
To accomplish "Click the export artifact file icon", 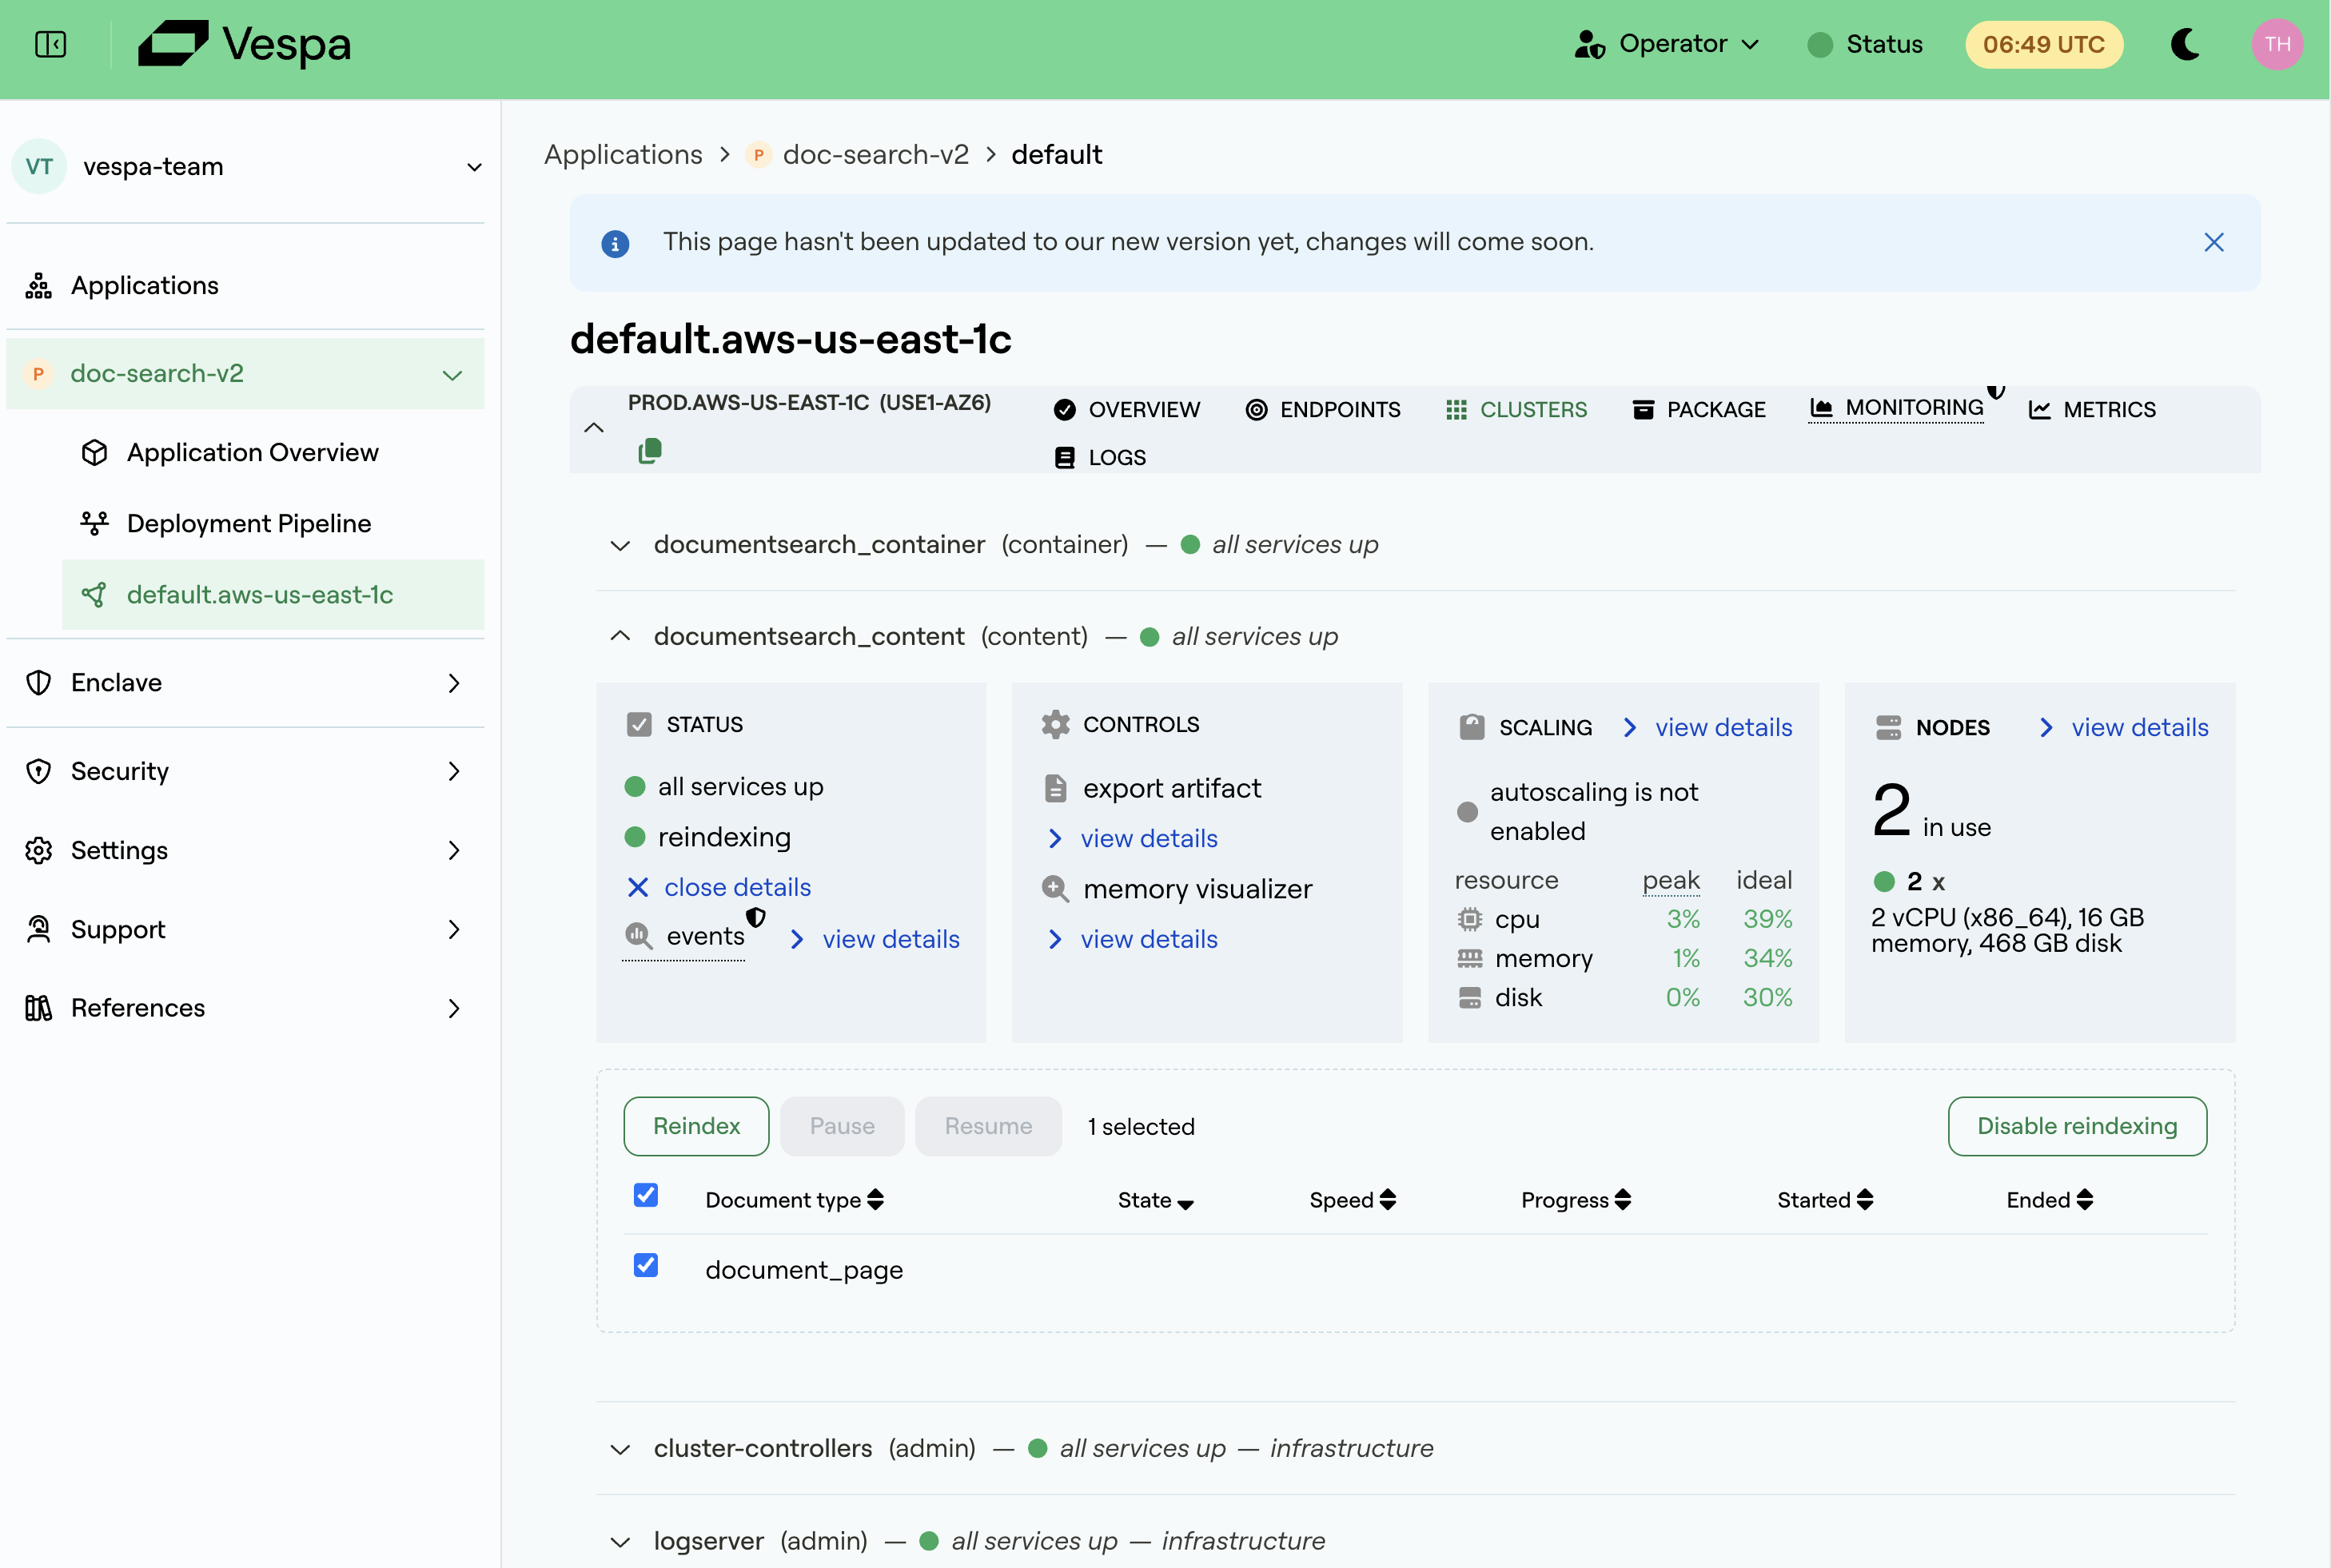I will tap(1055, 788).
